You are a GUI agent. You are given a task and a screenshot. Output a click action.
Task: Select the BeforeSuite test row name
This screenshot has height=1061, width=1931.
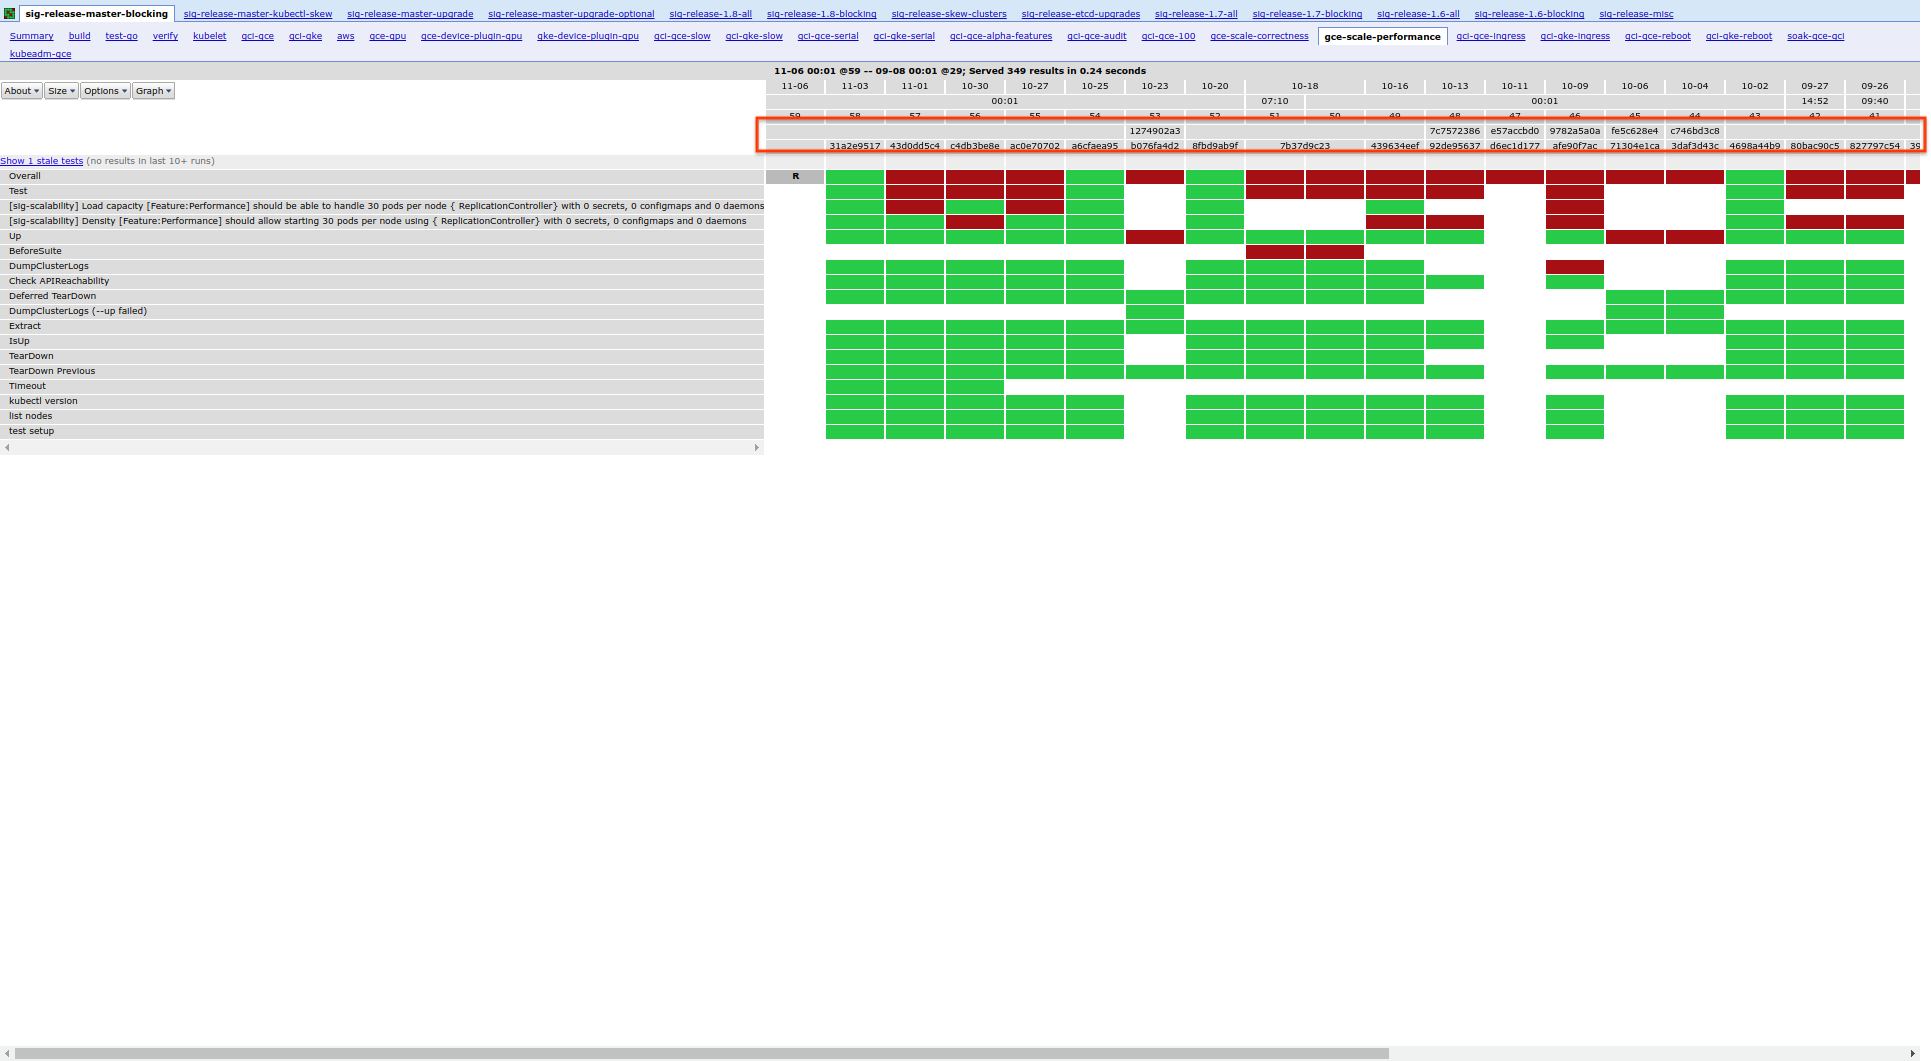click(35, 251)
